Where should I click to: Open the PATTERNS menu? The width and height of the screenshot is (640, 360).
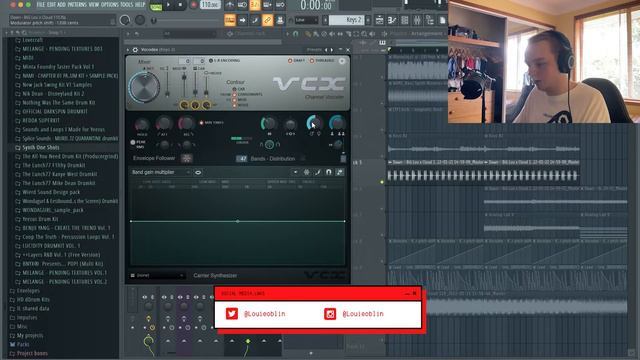coord(77,4)
